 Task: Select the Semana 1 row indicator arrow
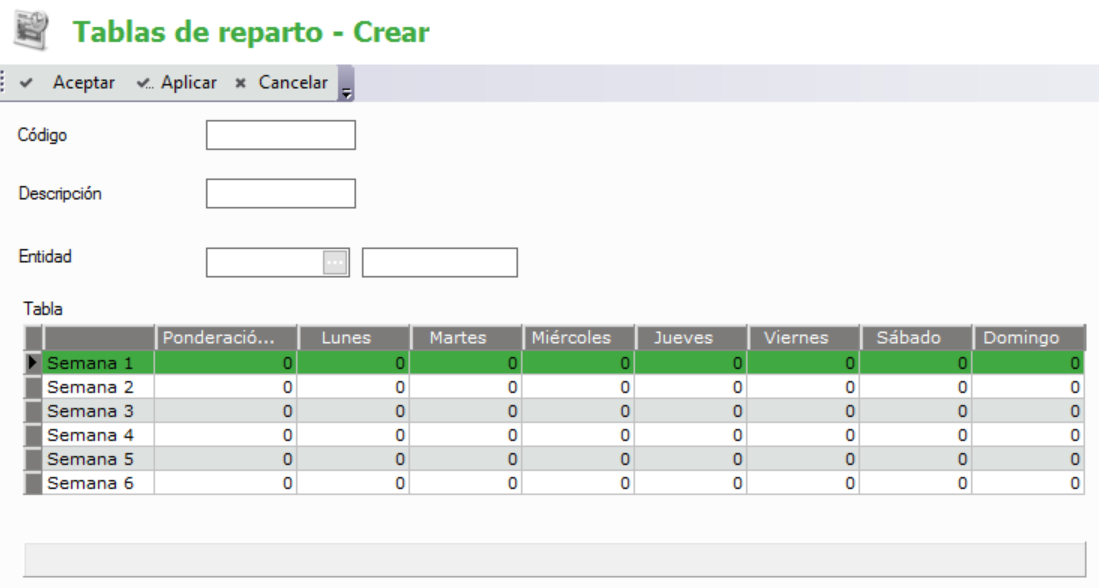[x=33, y=362]
